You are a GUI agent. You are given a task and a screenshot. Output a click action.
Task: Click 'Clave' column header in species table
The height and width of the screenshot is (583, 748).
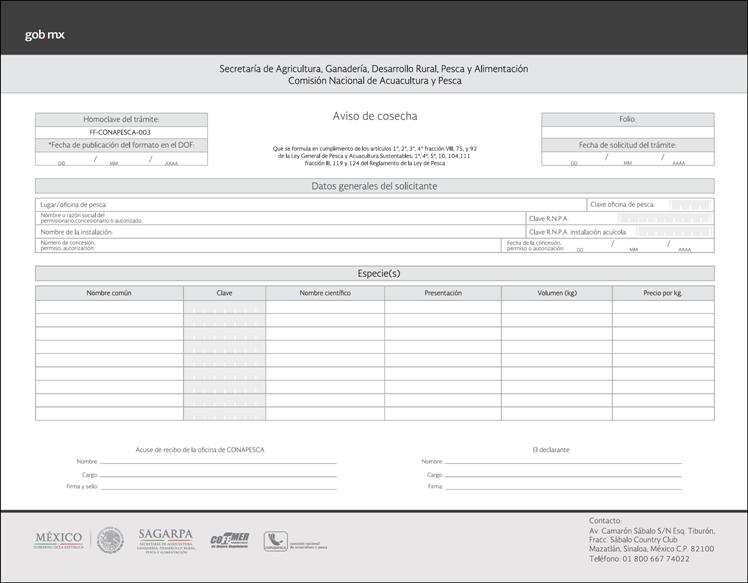[224, 293]
